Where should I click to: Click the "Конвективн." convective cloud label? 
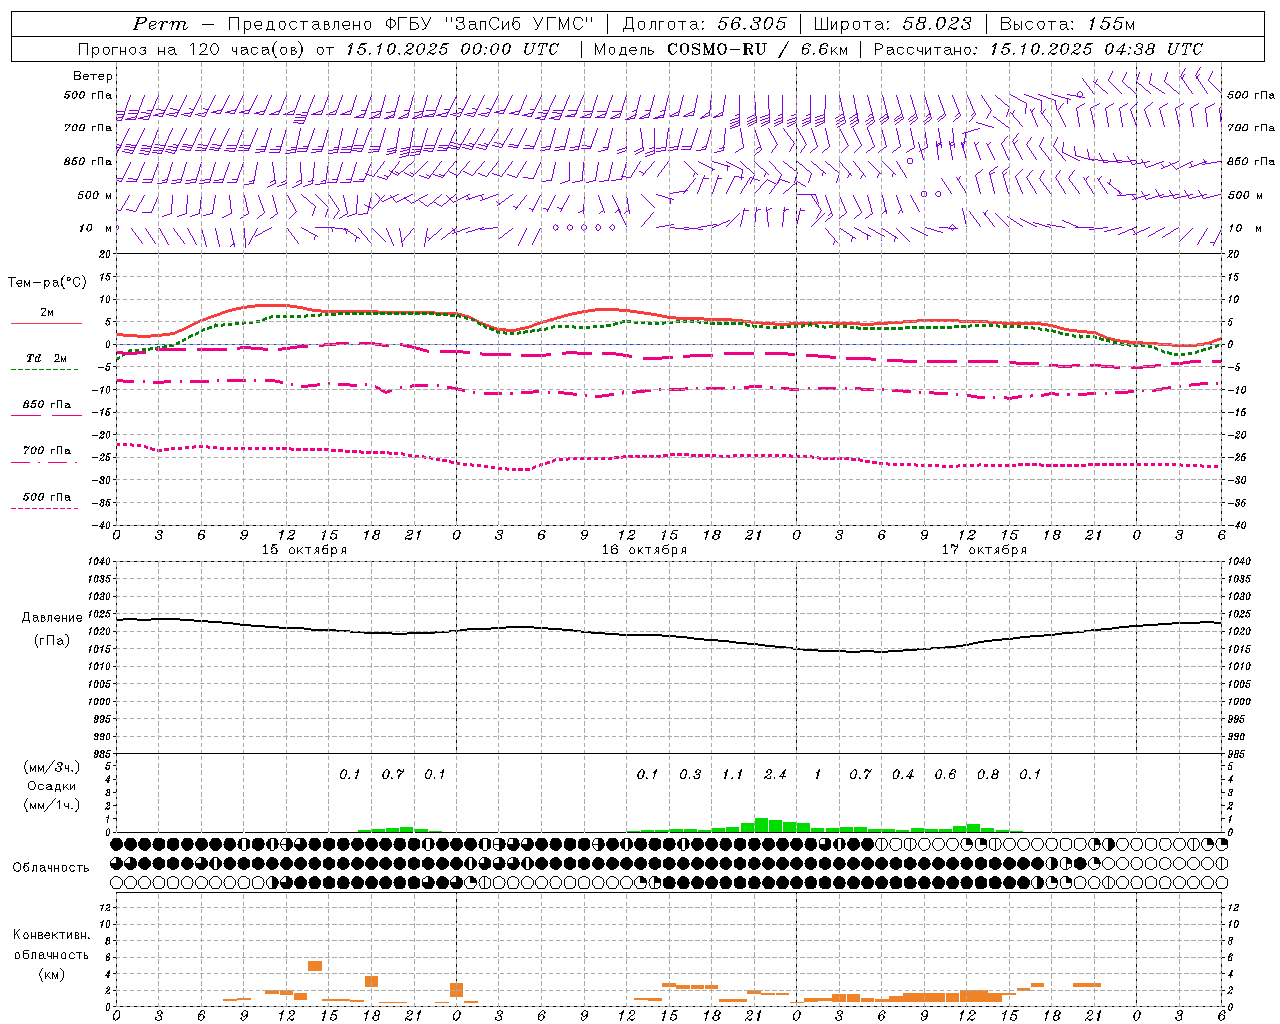pos(51,935)
